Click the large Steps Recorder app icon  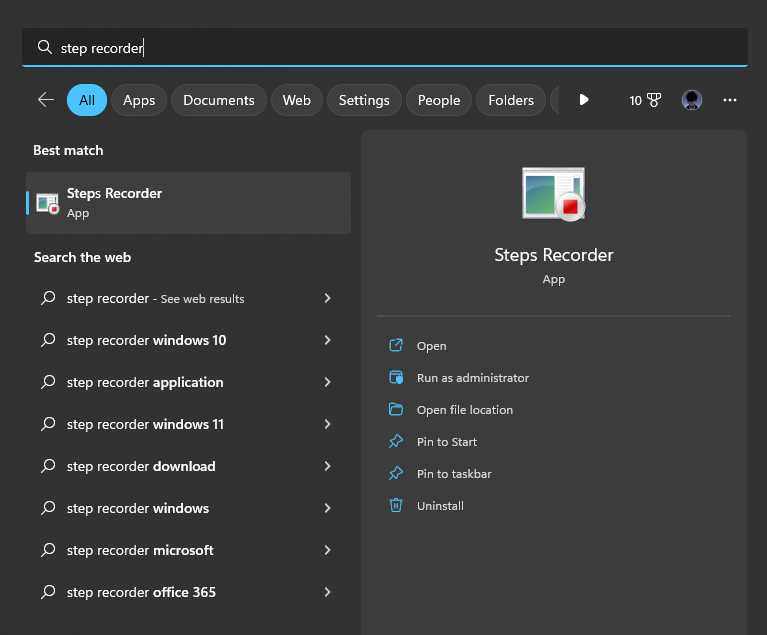[553, 194]
